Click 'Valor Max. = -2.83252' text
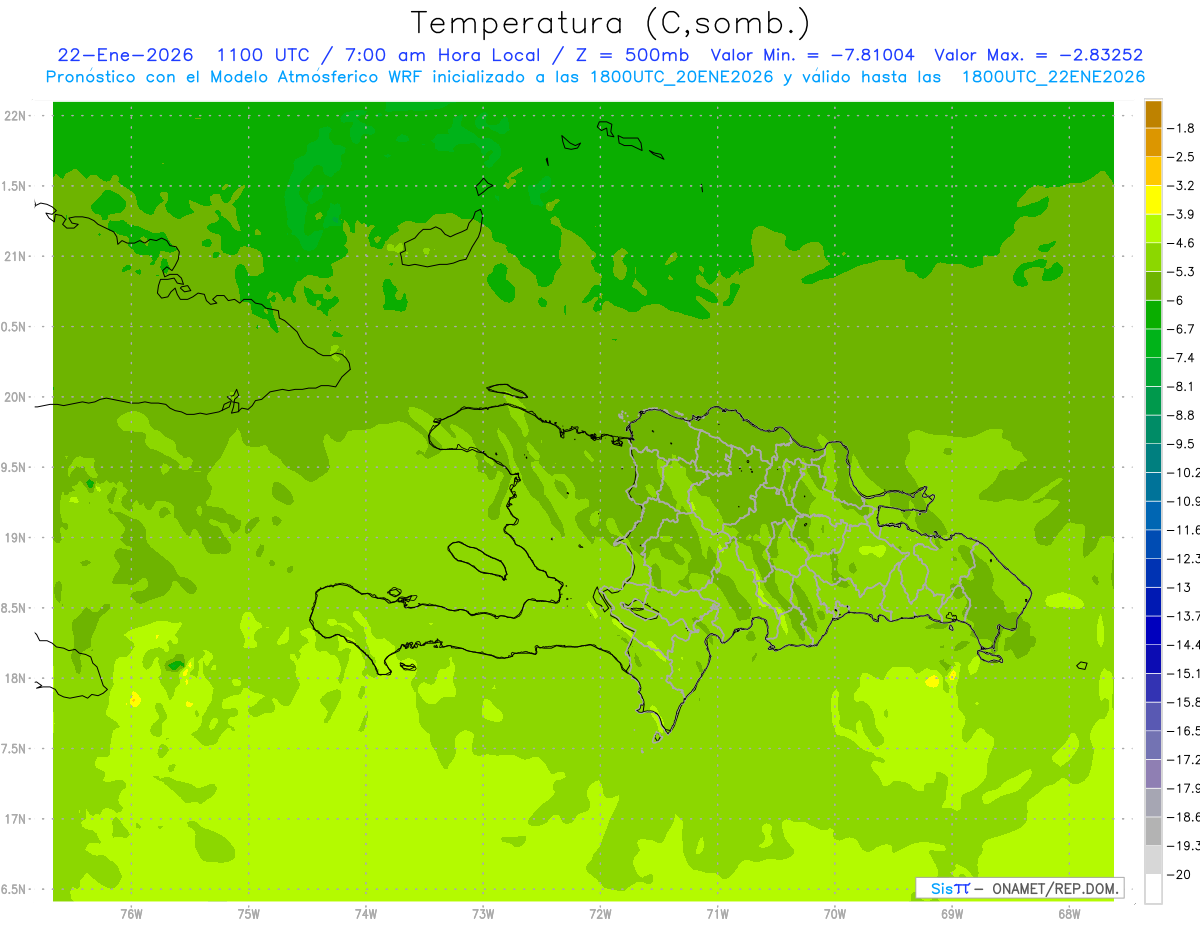Image resolution: width=1200 pixels, height=927 pixels. click(1038, 55)
